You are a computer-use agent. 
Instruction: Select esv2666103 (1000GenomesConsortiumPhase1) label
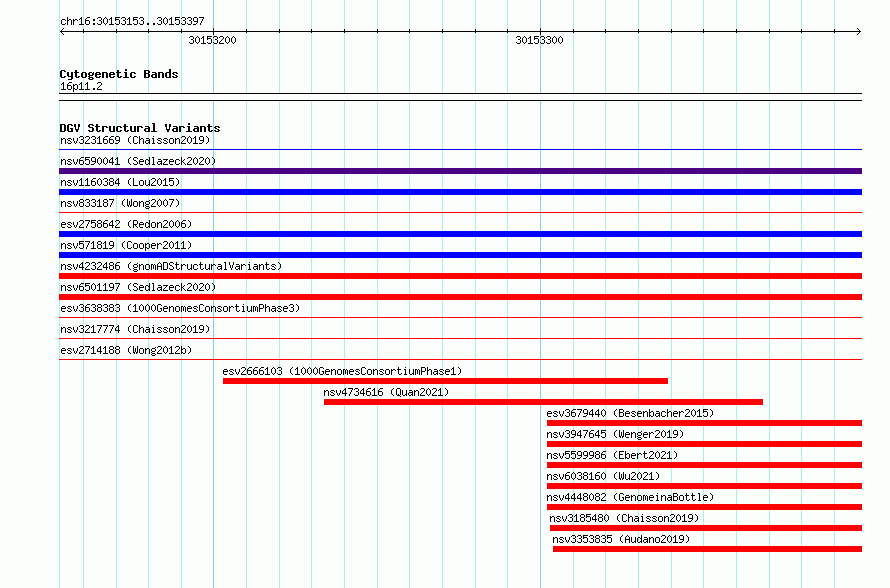(342, 371)
